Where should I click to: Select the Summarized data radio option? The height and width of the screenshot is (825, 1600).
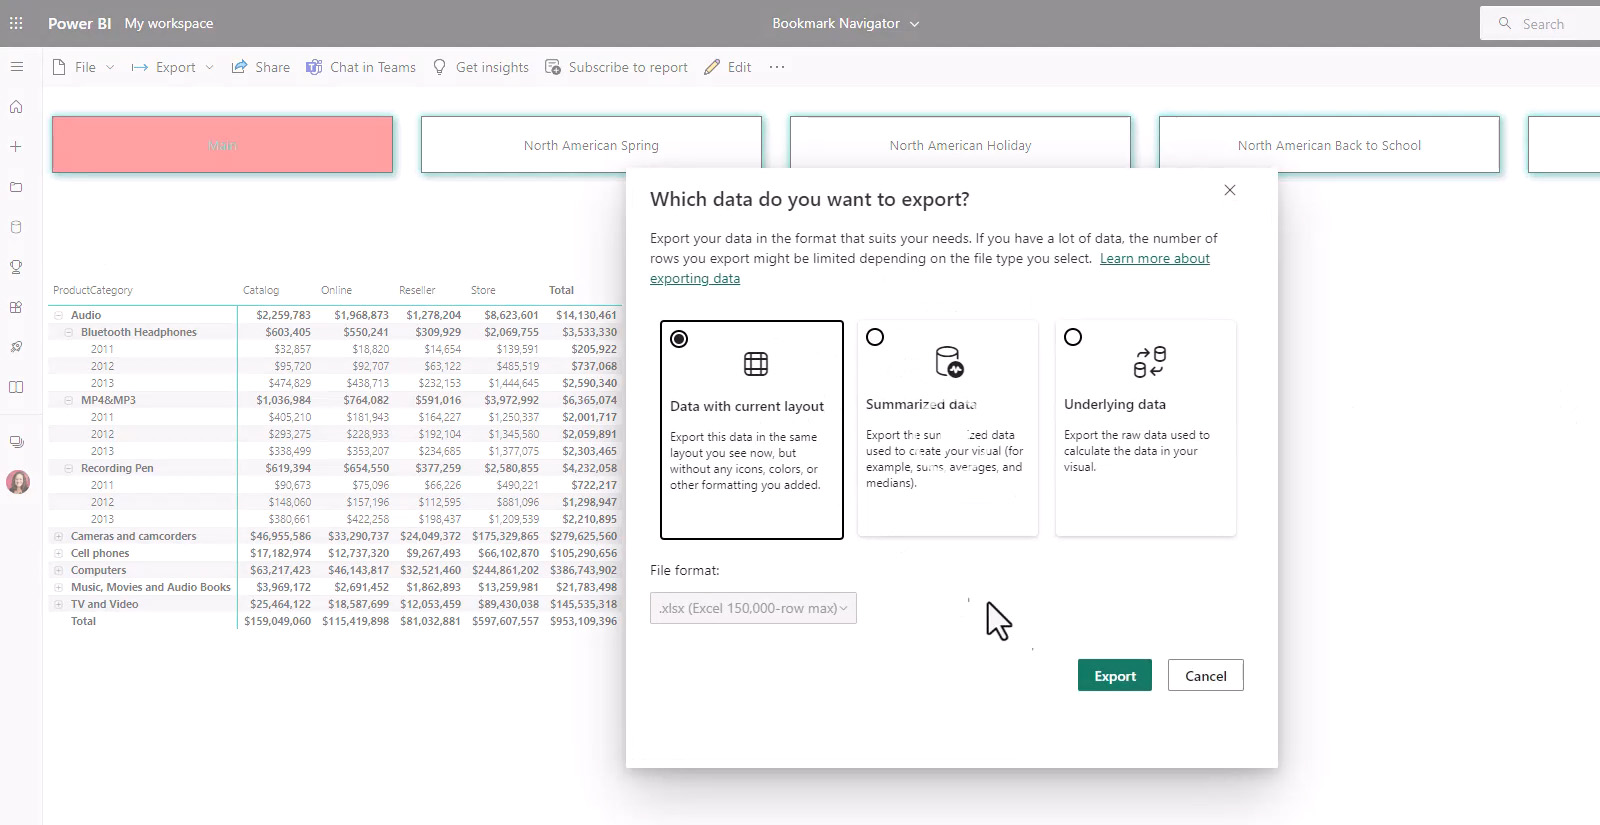[875, 337]
